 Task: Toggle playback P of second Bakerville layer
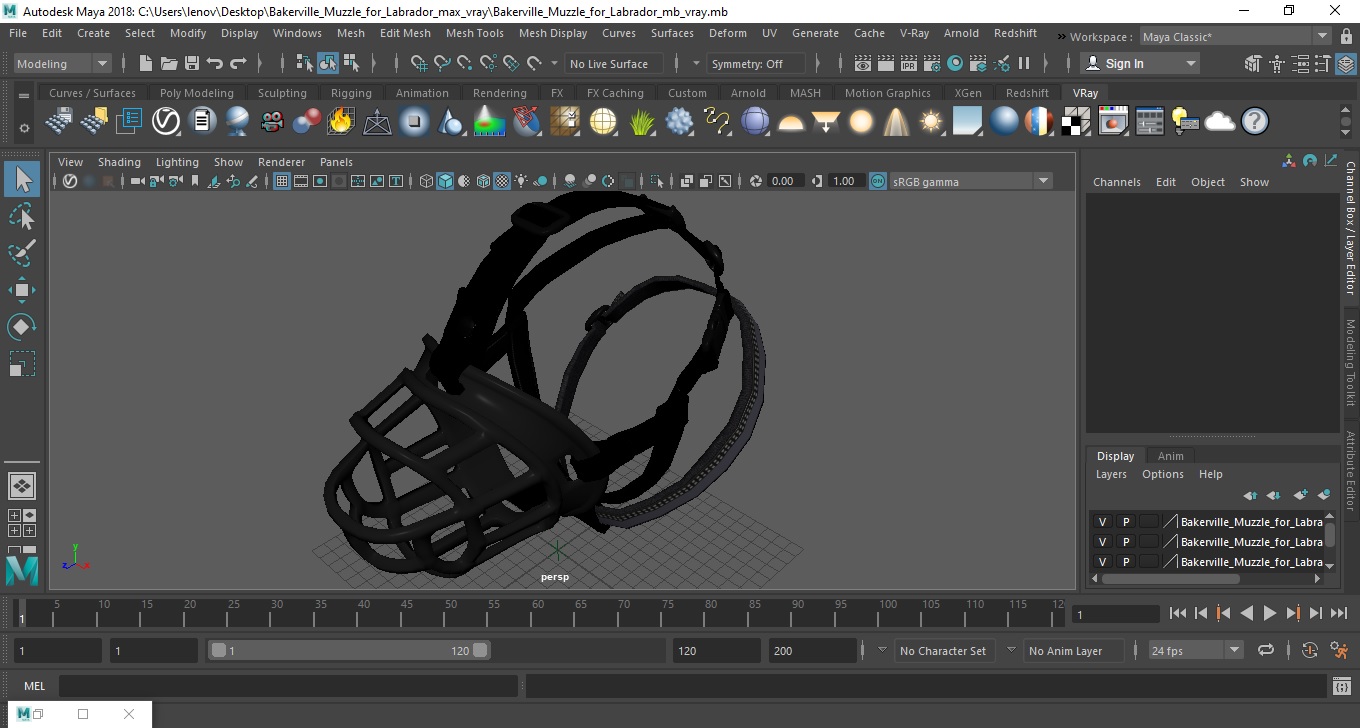(1125, 542)
